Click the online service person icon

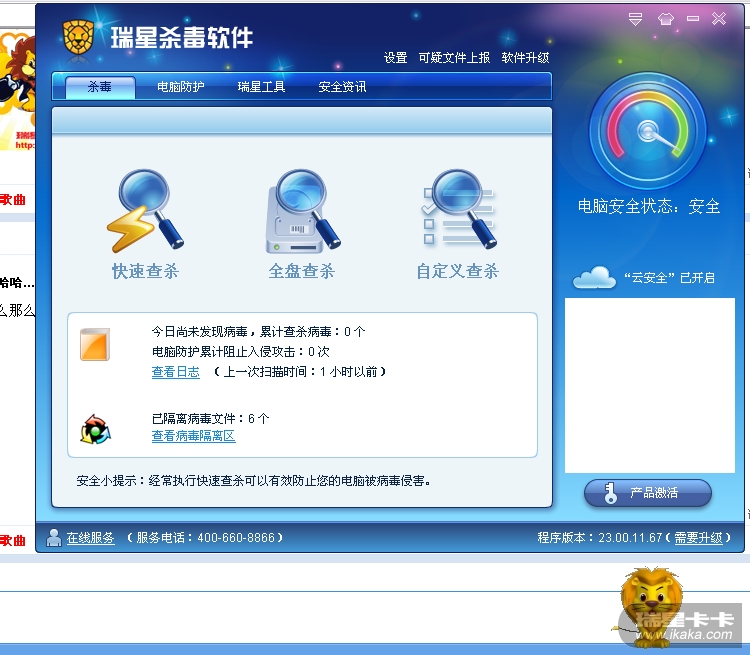(x=54, y=538)
